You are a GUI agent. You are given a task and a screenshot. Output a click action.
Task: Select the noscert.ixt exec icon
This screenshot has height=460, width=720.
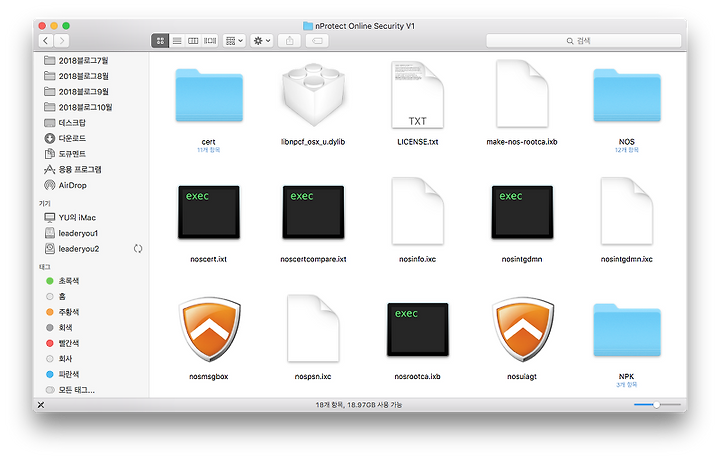pyautogui.click(x=209, y=212)
